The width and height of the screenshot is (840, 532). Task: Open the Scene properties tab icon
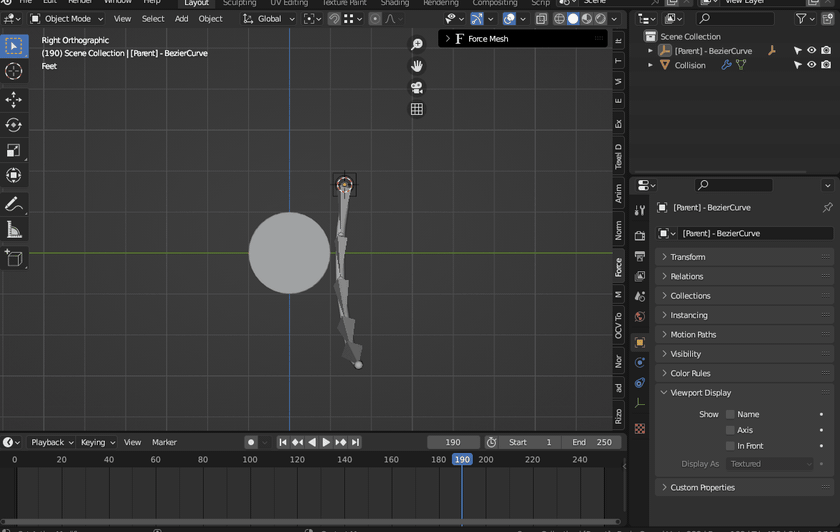640,296
